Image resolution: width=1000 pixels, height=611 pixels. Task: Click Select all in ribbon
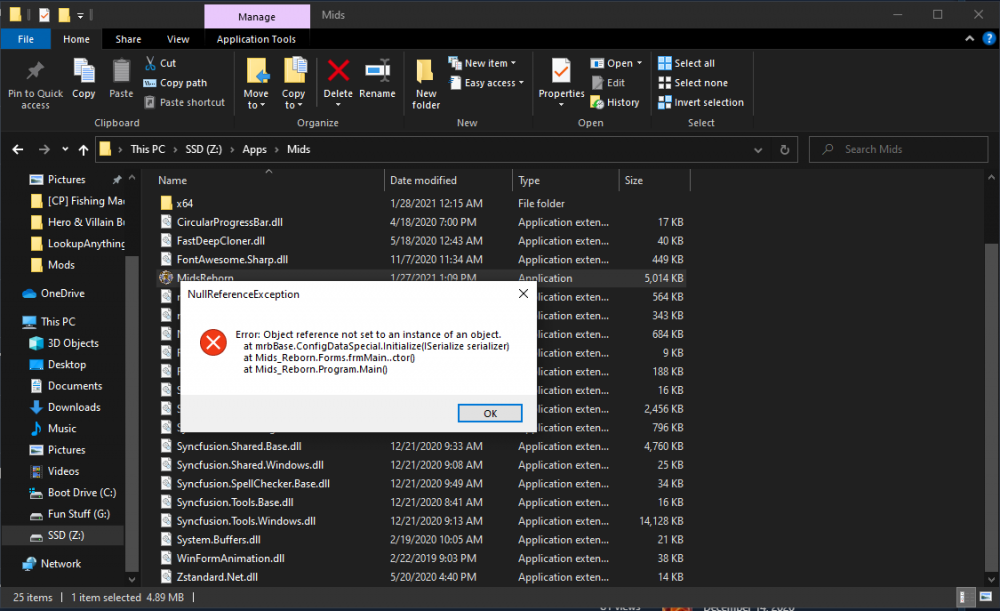(687, 63)
